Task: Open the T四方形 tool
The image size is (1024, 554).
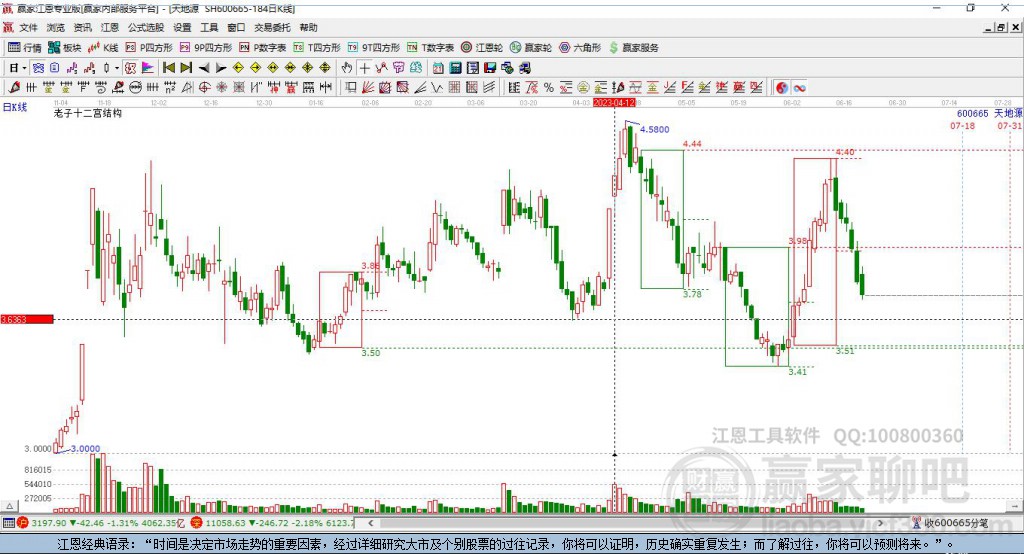Action: [x=317, y=48]
